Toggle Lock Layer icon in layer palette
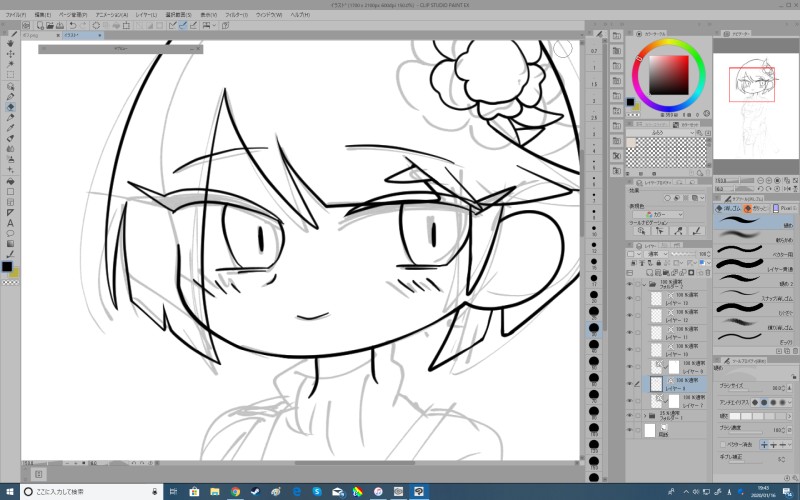 (658, 263)
